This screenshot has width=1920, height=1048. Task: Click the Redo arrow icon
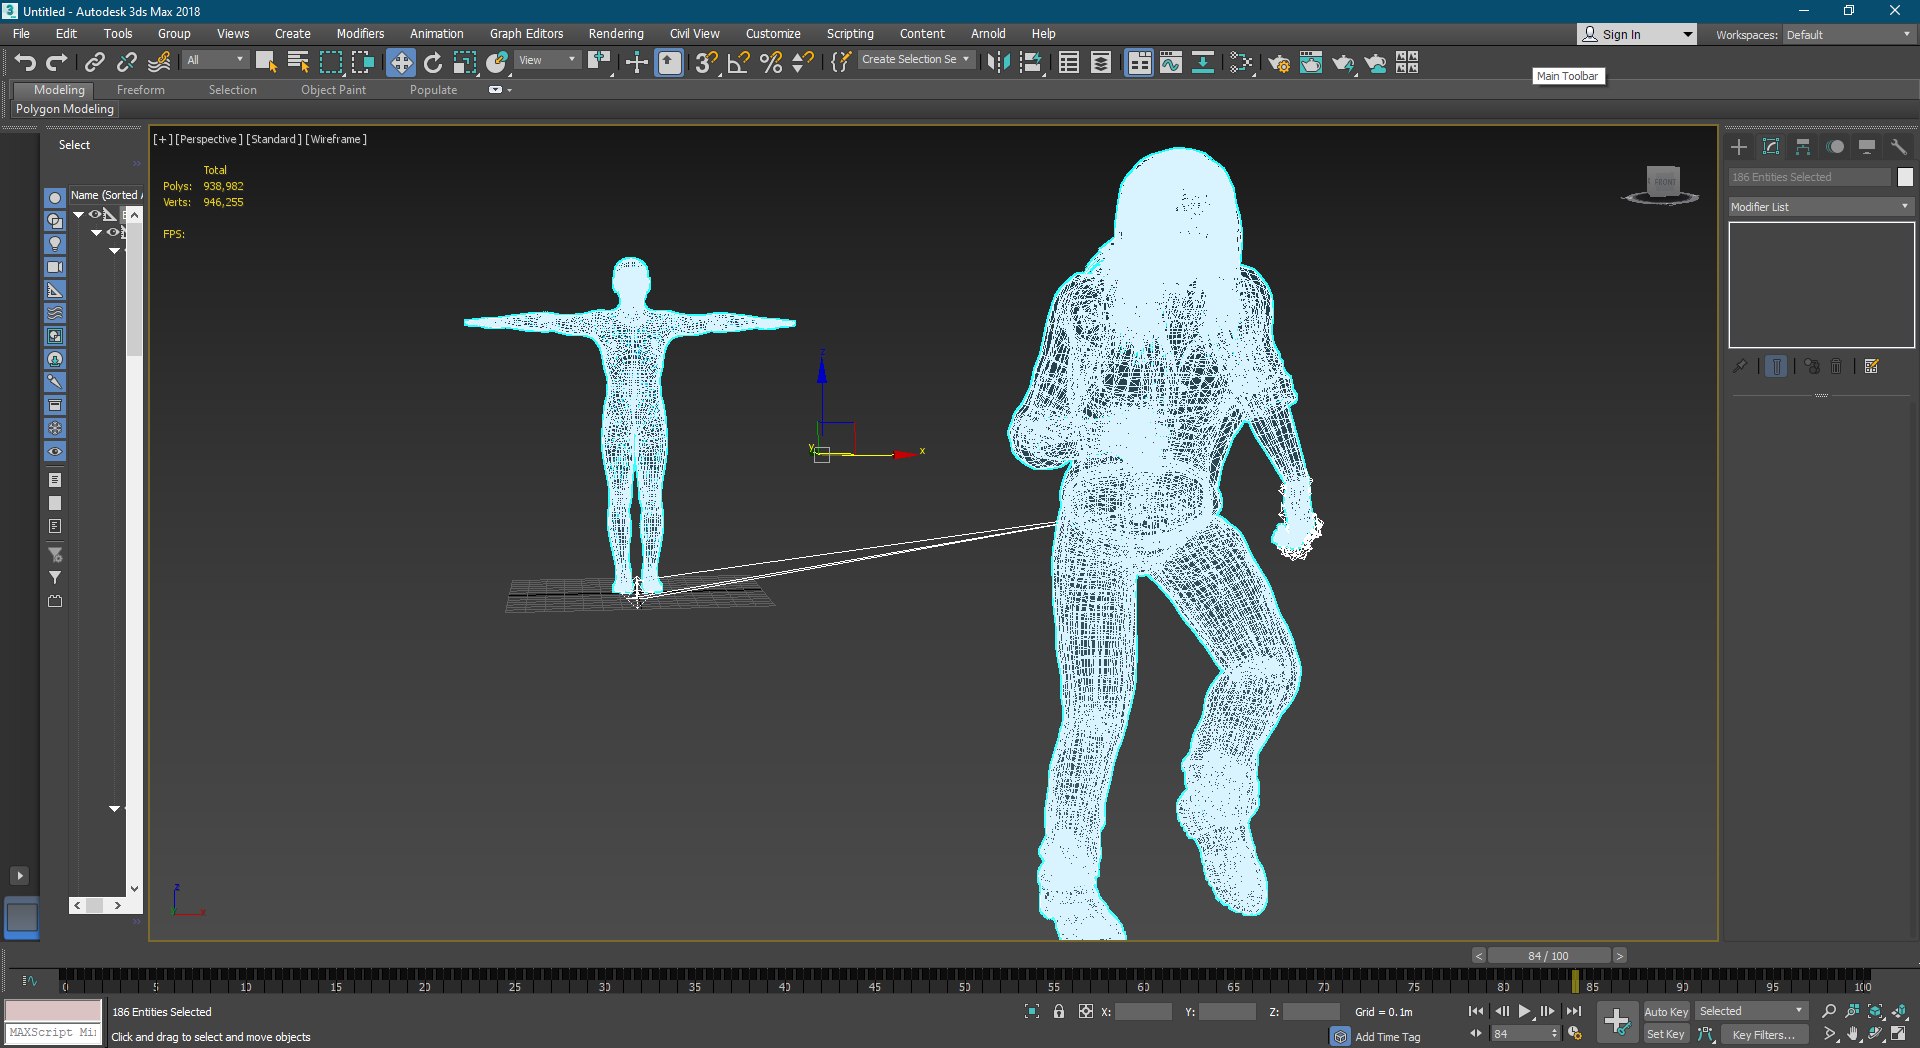[x=57, y=63]
